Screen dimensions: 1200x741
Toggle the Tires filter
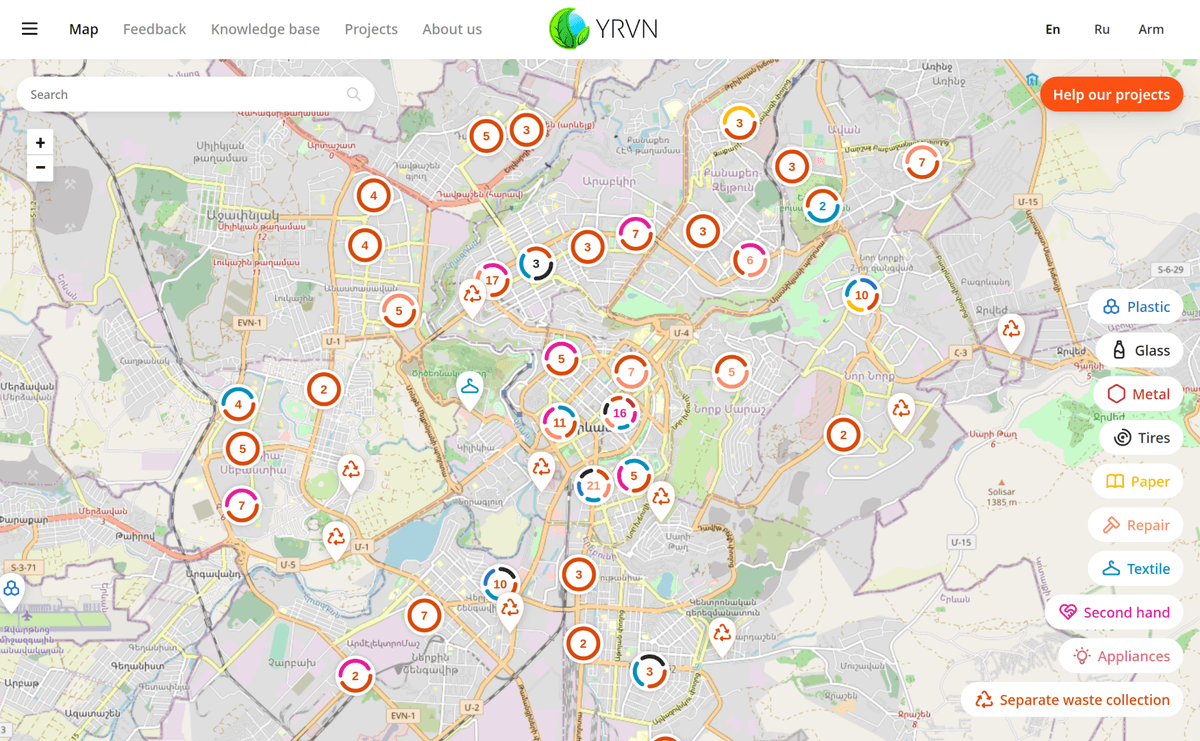[x=1141, y=438]
